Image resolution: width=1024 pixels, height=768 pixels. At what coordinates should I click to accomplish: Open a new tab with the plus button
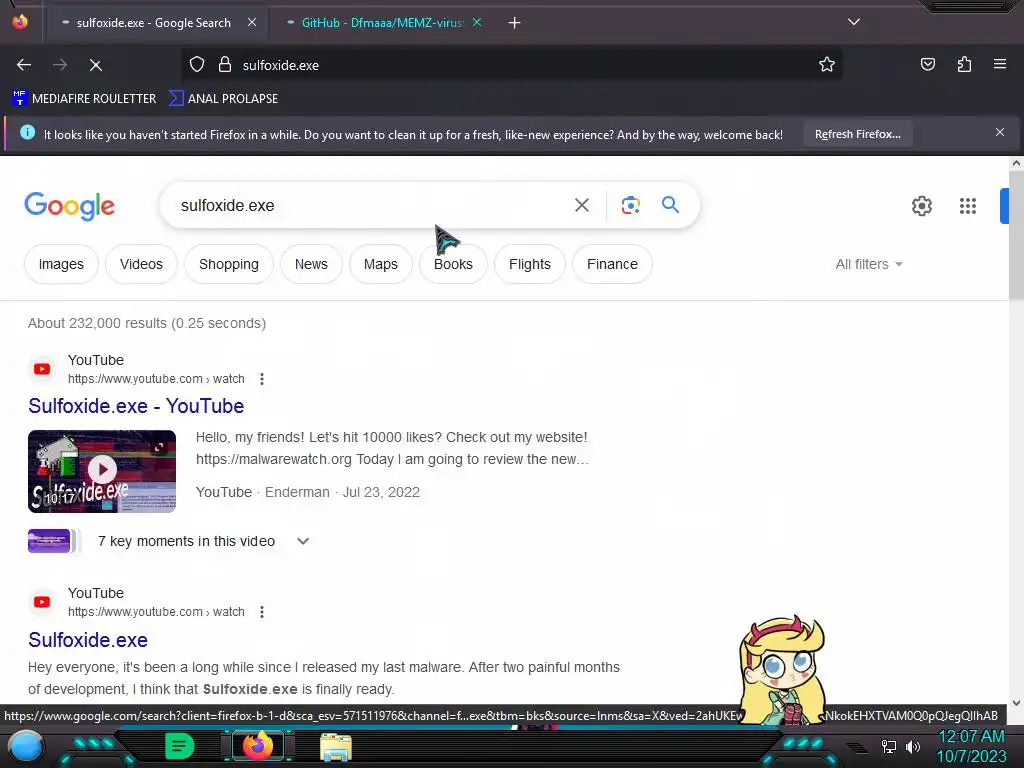click(515, 23)
